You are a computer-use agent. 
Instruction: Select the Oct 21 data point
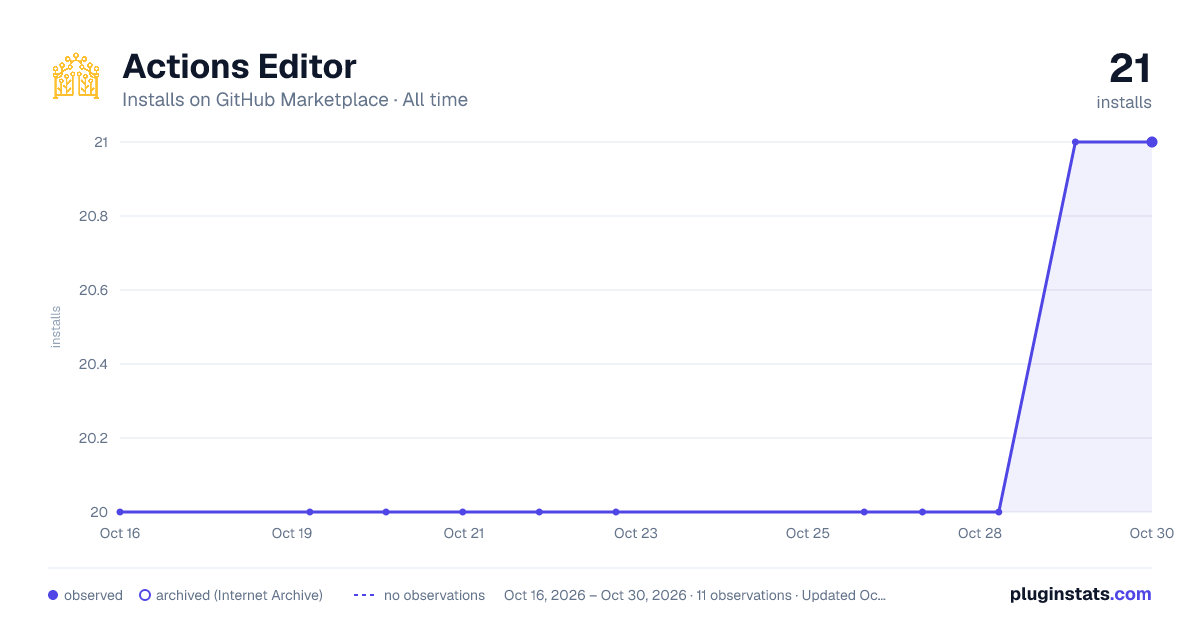pos(462,512)
